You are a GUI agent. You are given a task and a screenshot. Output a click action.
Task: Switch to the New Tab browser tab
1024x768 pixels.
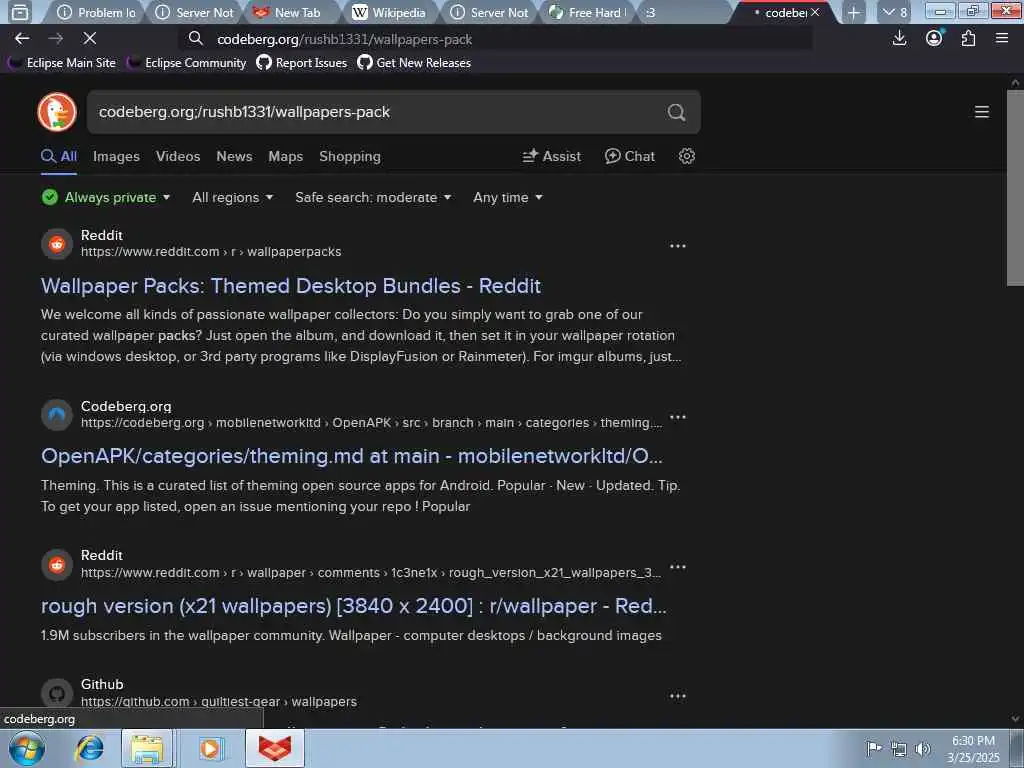click(x=290, y=12)
